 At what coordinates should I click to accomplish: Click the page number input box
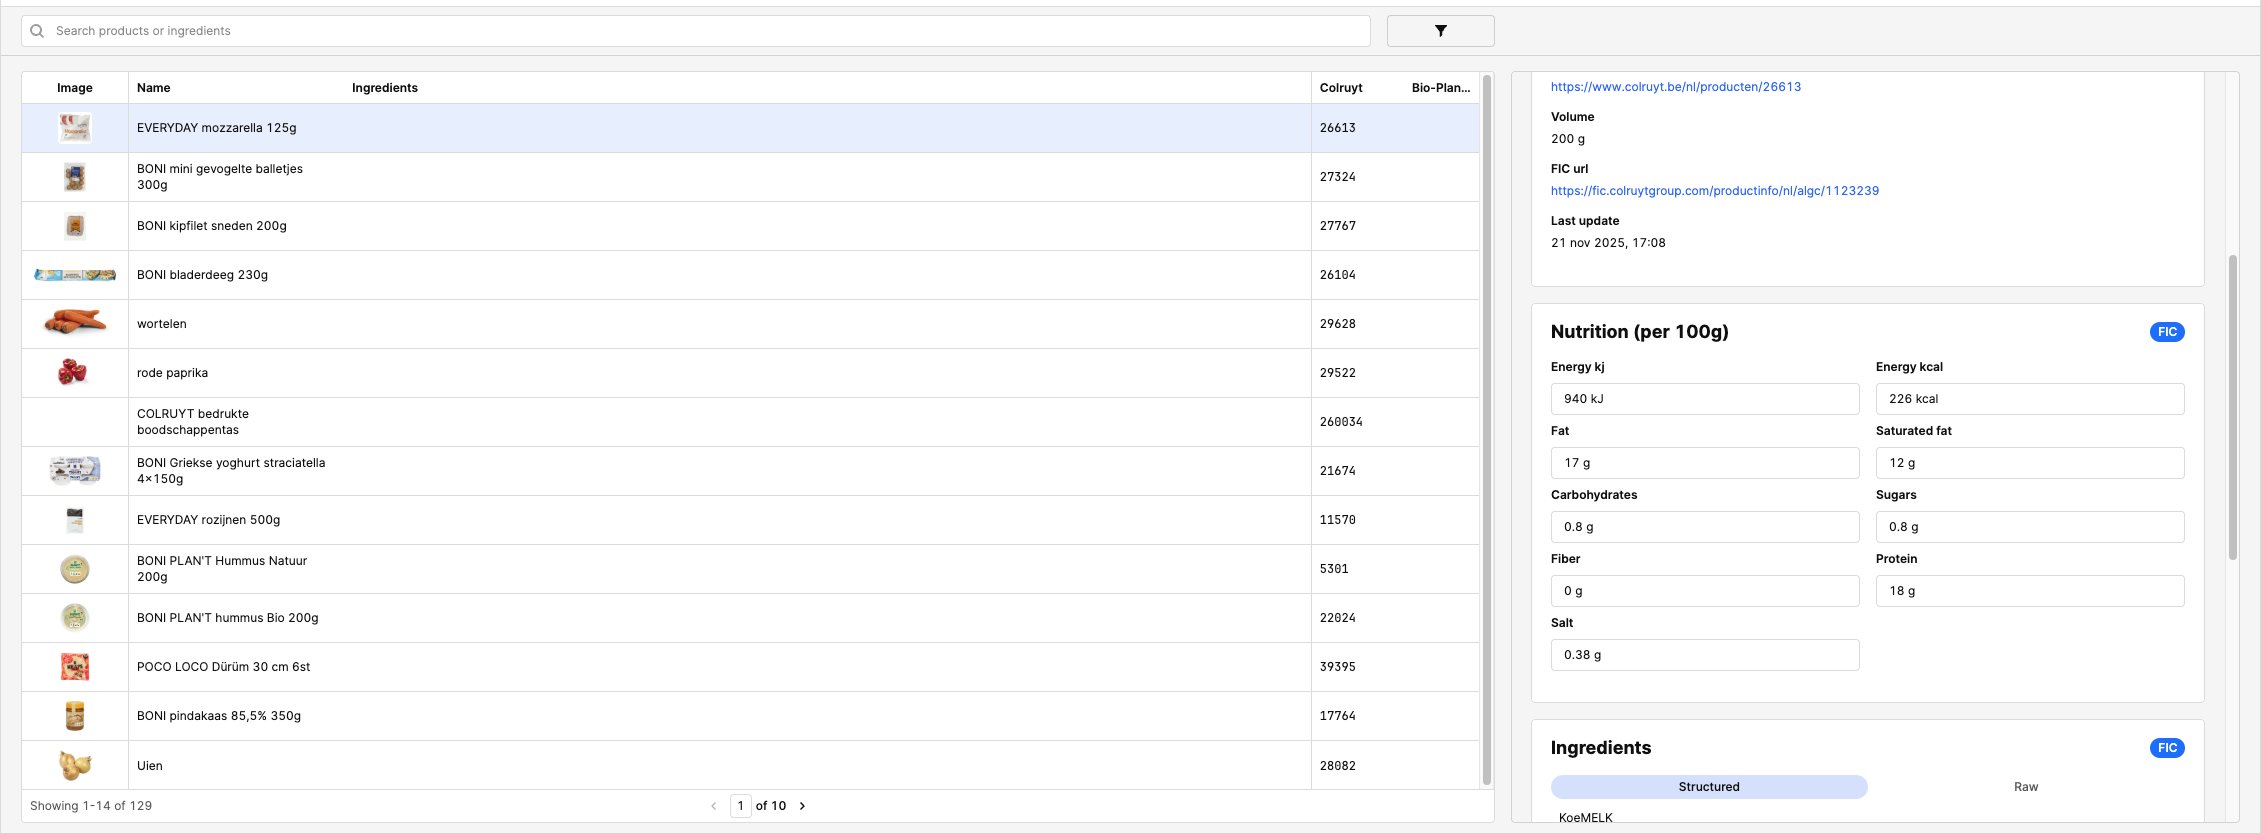[x=740, y=806]
